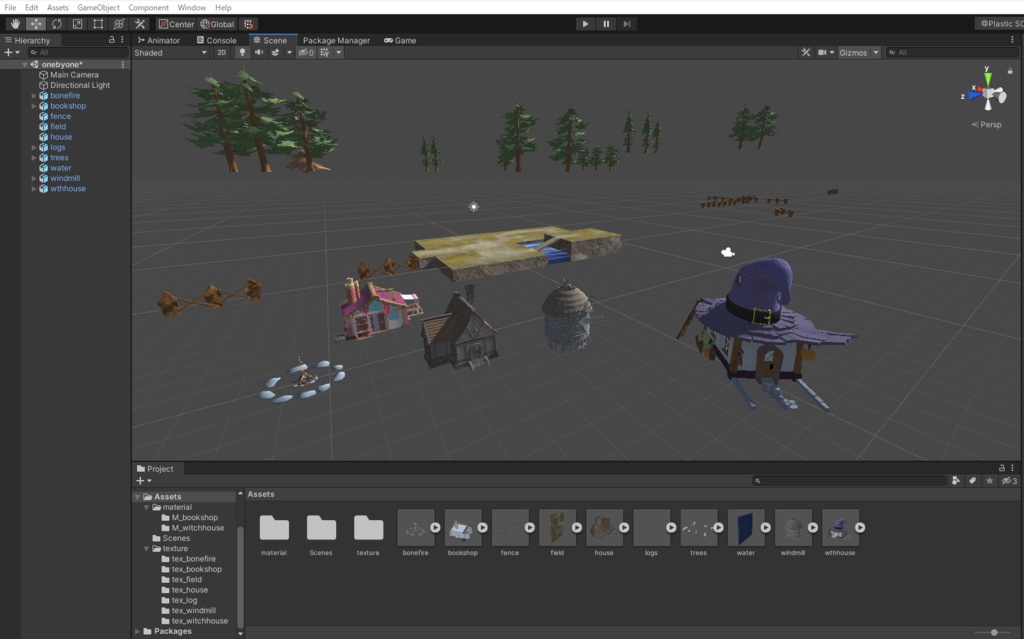Viewport: 1024px width, 639px height.
Task: Lock the Hierarchy panel
Action: (x=112, y=40)
